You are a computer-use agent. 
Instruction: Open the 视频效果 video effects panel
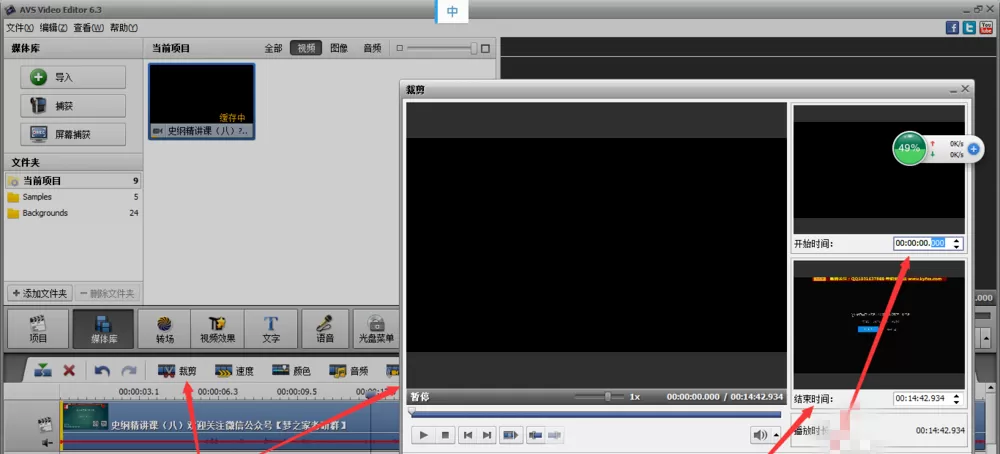[x=217, y=329]
